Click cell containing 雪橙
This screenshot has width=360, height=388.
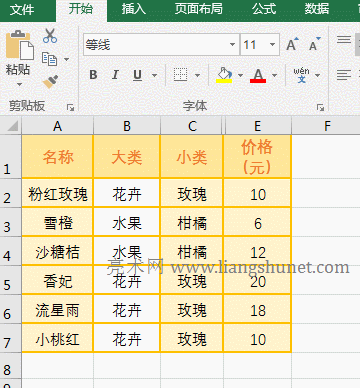coord(58,222)
